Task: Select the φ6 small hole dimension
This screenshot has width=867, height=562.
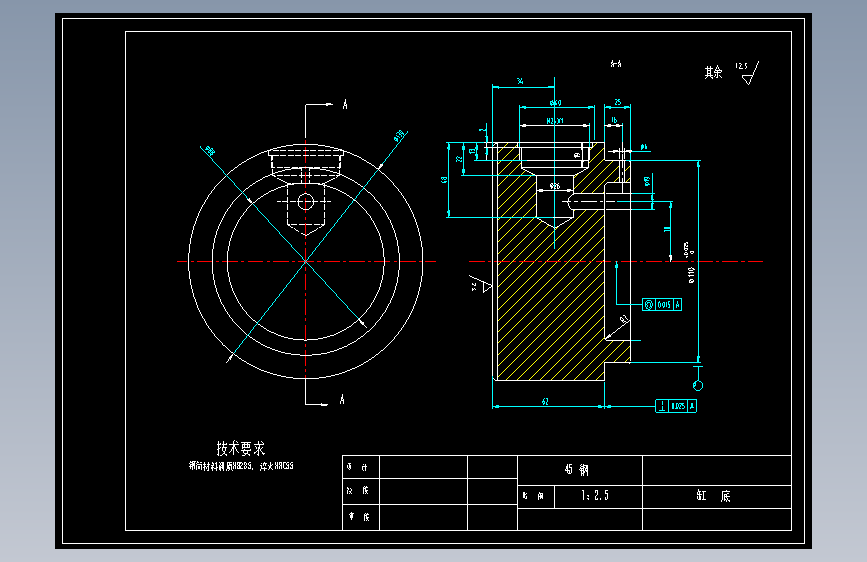Action: pos(644,147)
